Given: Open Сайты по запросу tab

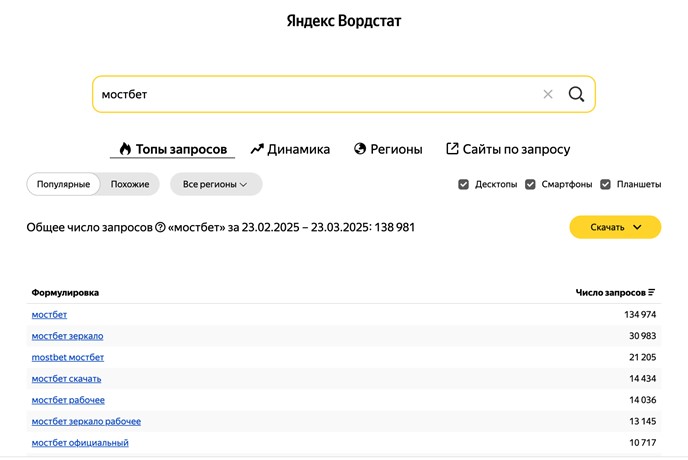Looking at the screenshot, I should [508, 149].
